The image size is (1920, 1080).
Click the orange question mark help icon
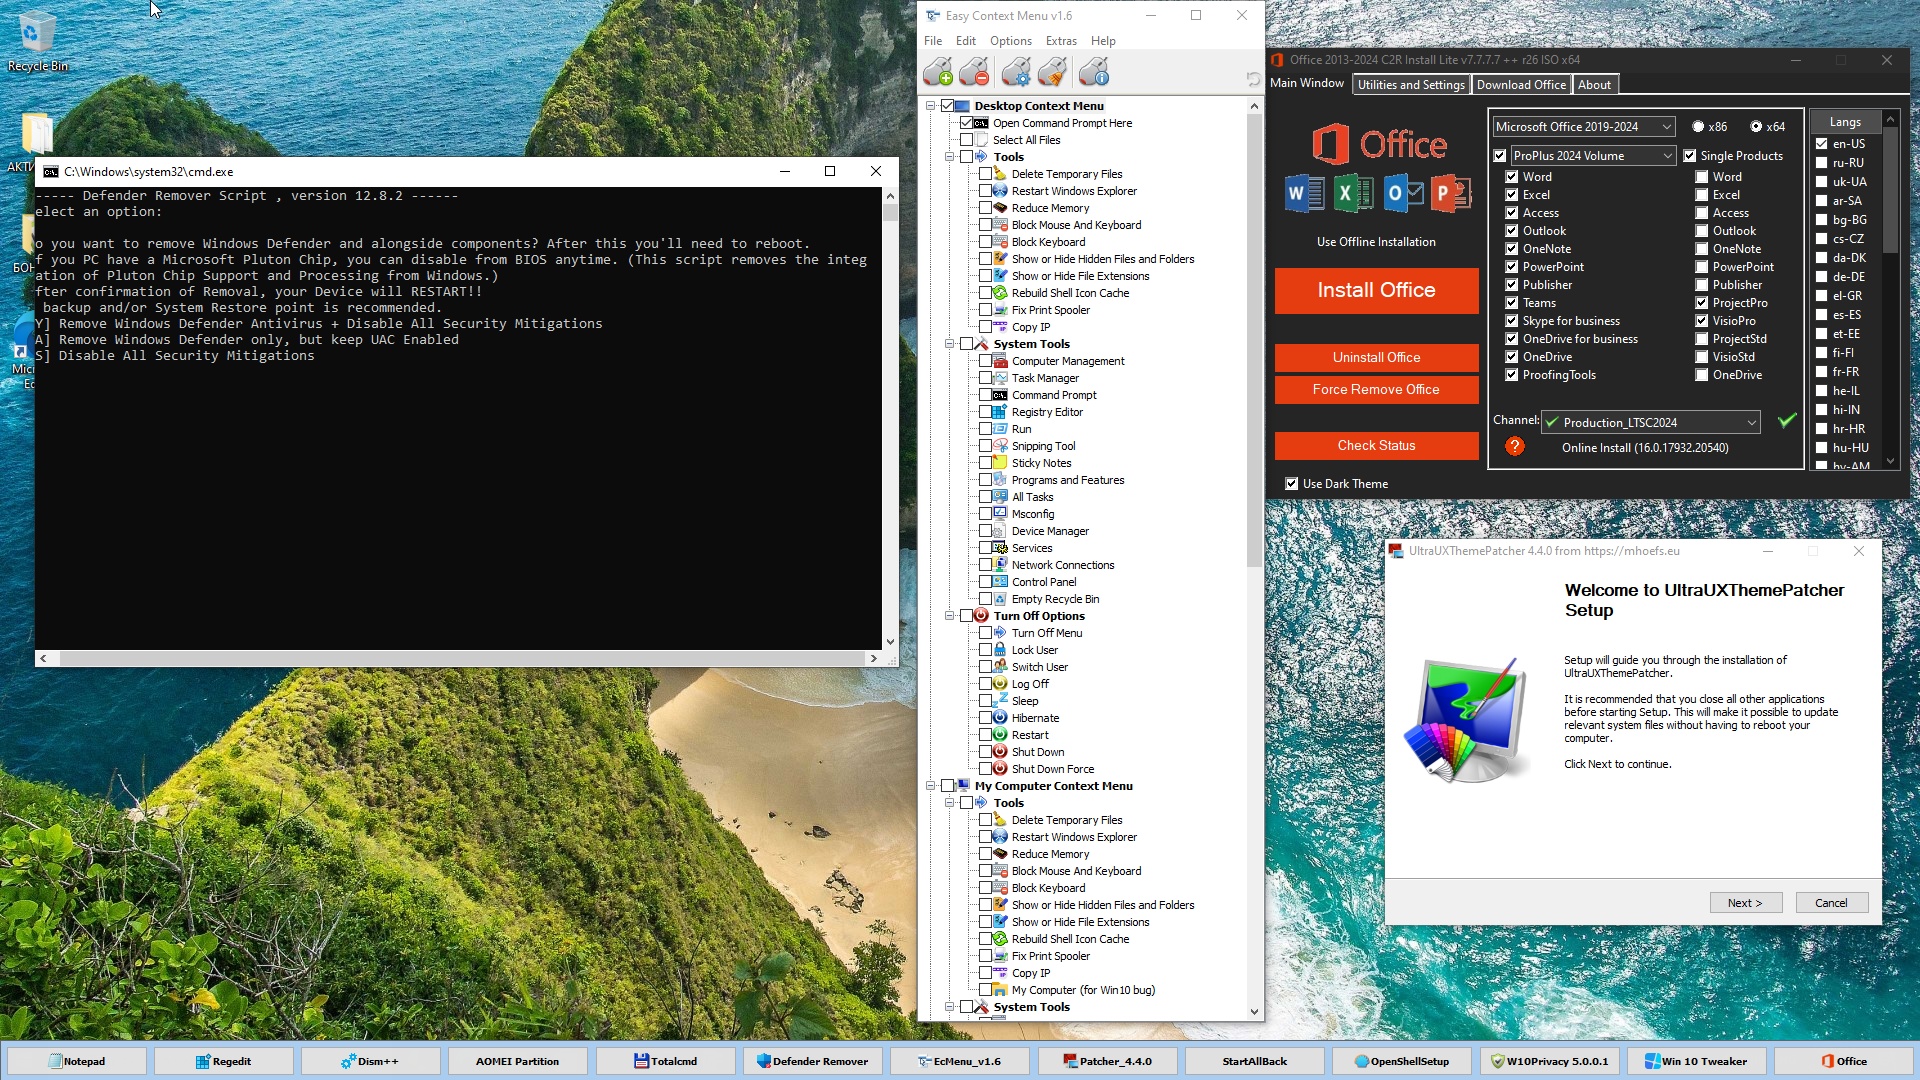tap(1515, 446)
